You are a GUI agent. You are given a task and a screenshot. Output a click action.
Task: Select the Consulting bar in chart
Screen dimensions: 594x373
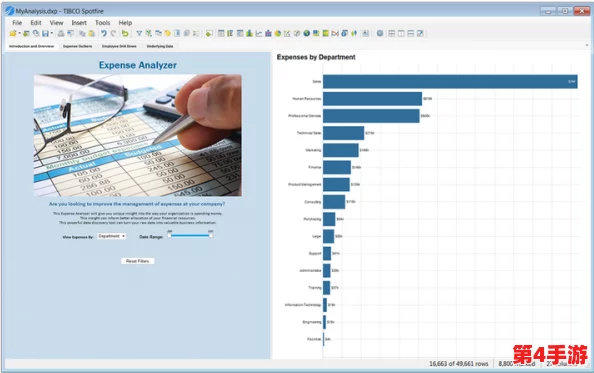(334, 202)
